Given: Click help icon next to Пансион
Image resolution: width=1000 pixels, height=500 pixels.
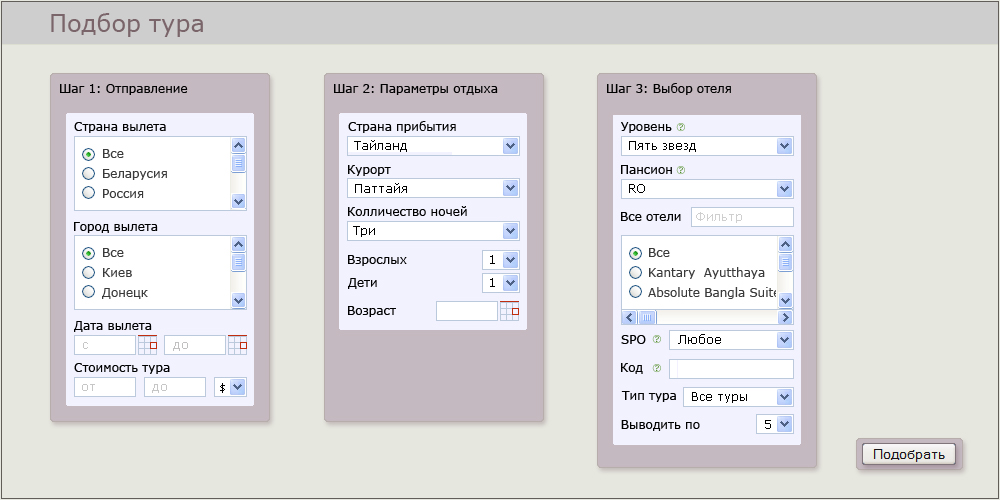Looking at the screenshot, I should click(x=681, y=170).
